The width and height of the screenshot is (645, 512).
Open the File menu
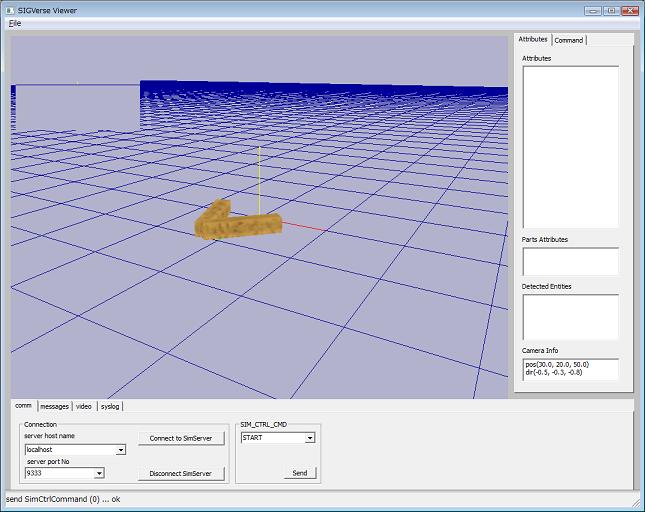(15, 23)
